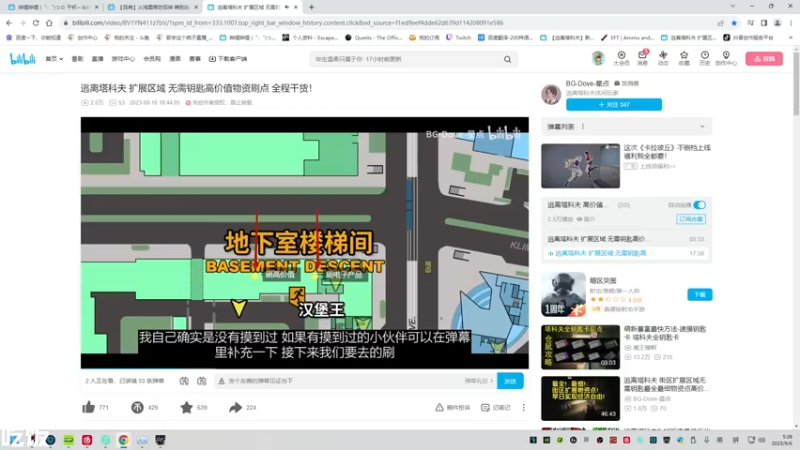Viewport: 800px width, 450px height.
Task: Open the 番剧 navigation item
Action: pos(77,59)
